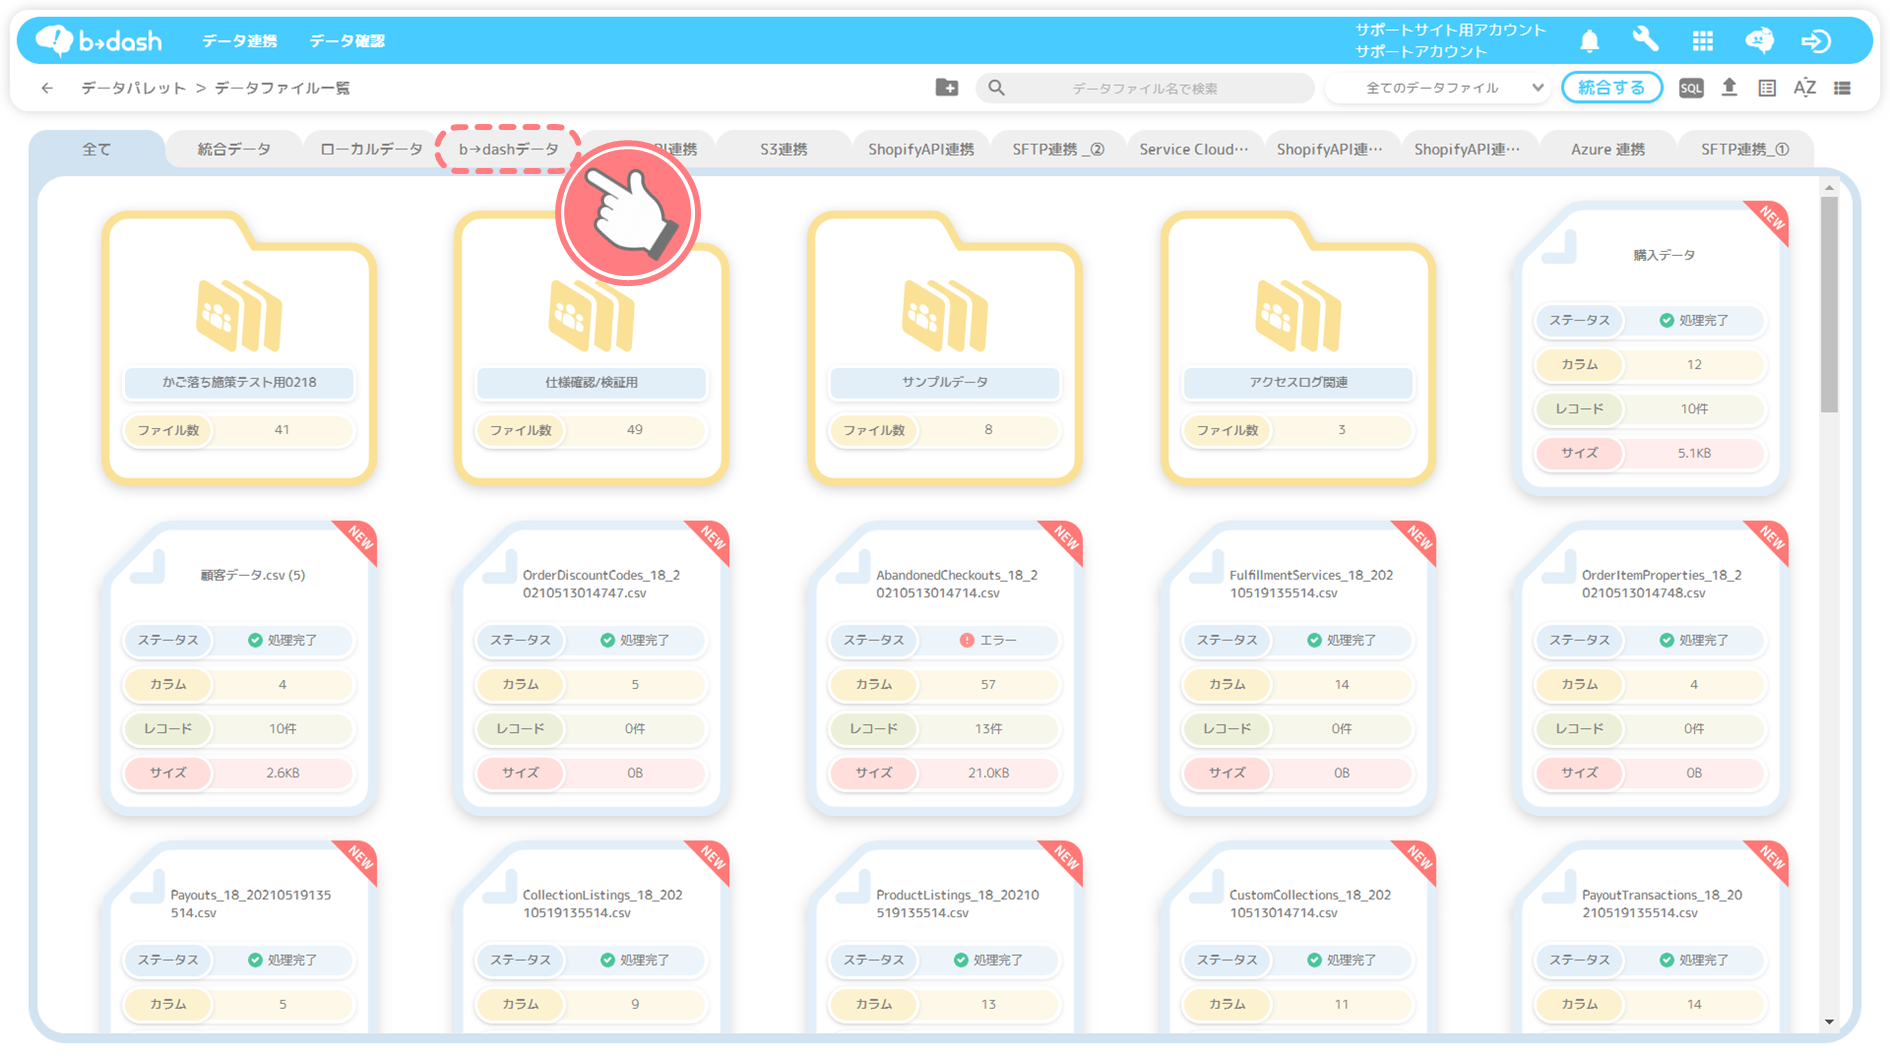Select the SFTP連携 _② tab
This screenshot has width=1890, height=1063.
pyautogui.click(x=1058, y=149)
